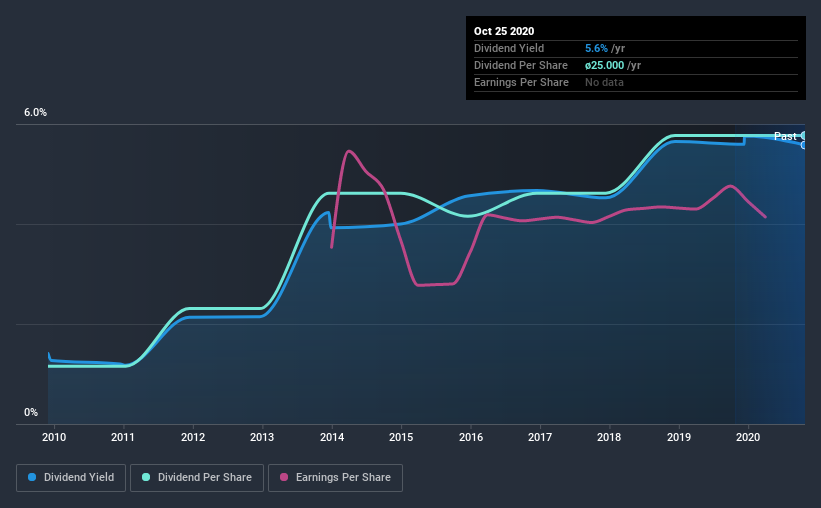The height and width of the screenshot is (508, 821).
Task: Click the 6.0% y-axis label
Action: click(x=35, y=113)
